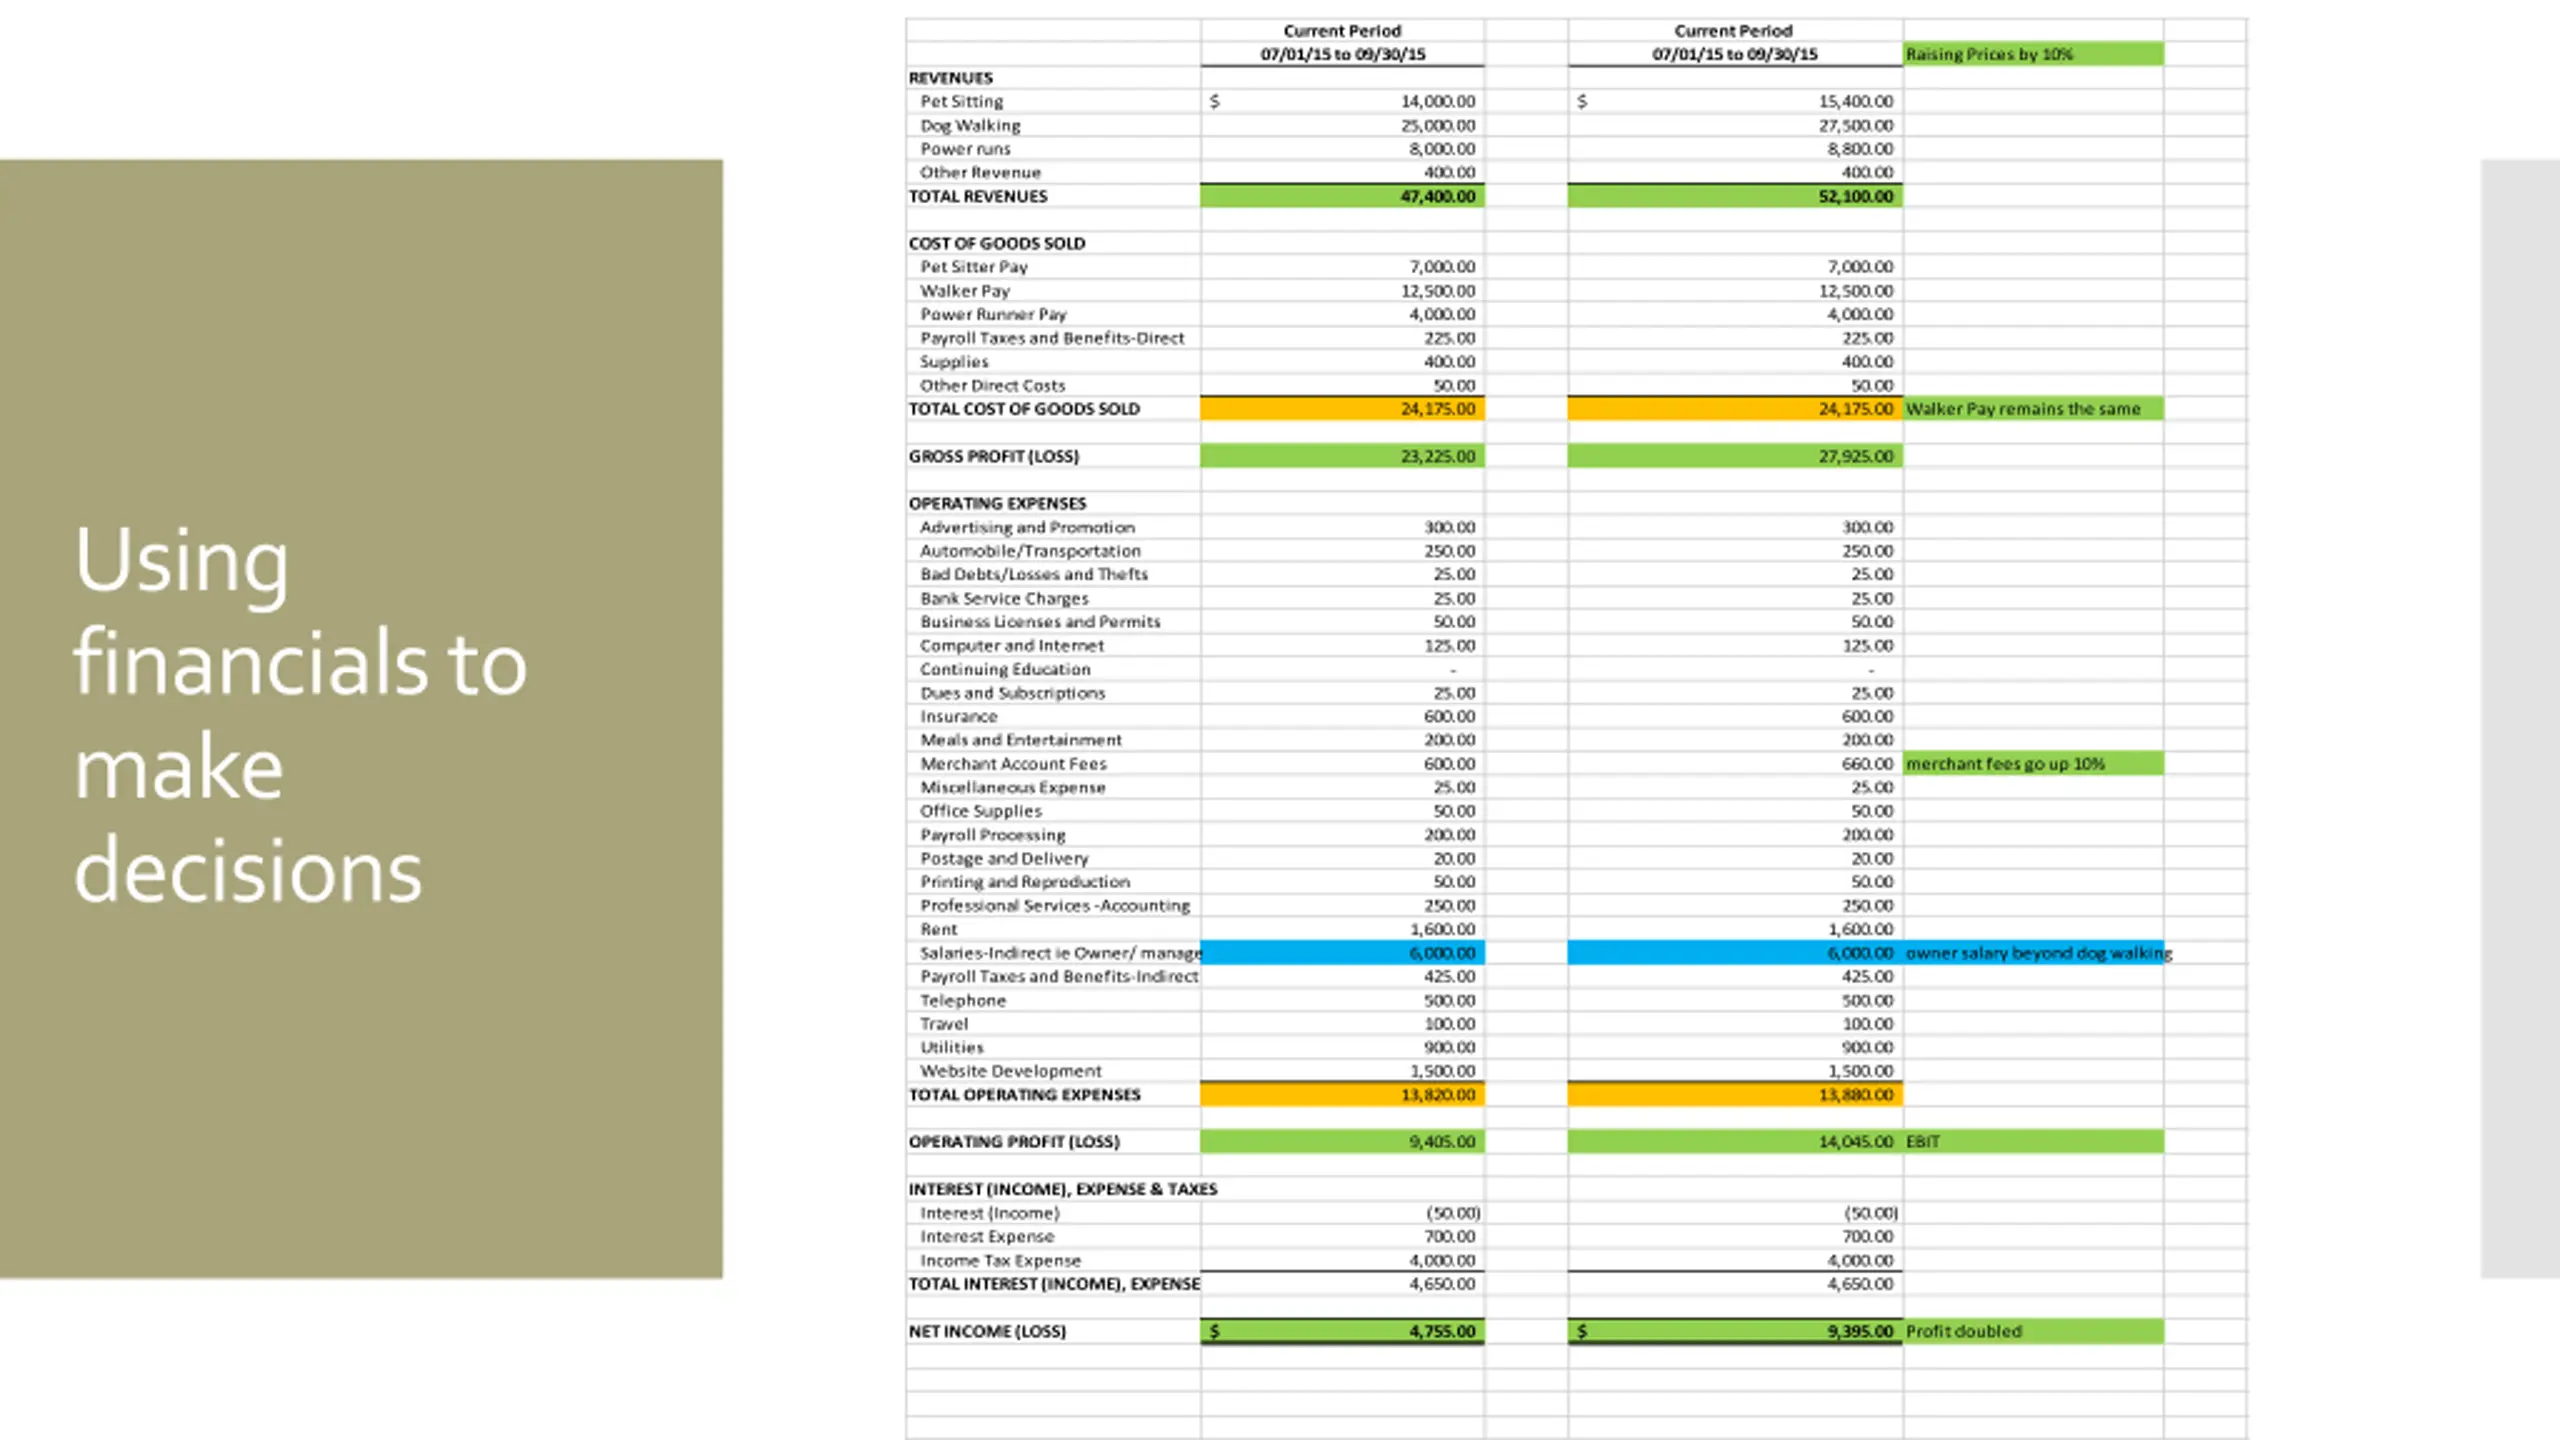Click Operating Profit 14,045.00 cell
Screen dimensions: 2560x1440
(x=1735, y=1142)
